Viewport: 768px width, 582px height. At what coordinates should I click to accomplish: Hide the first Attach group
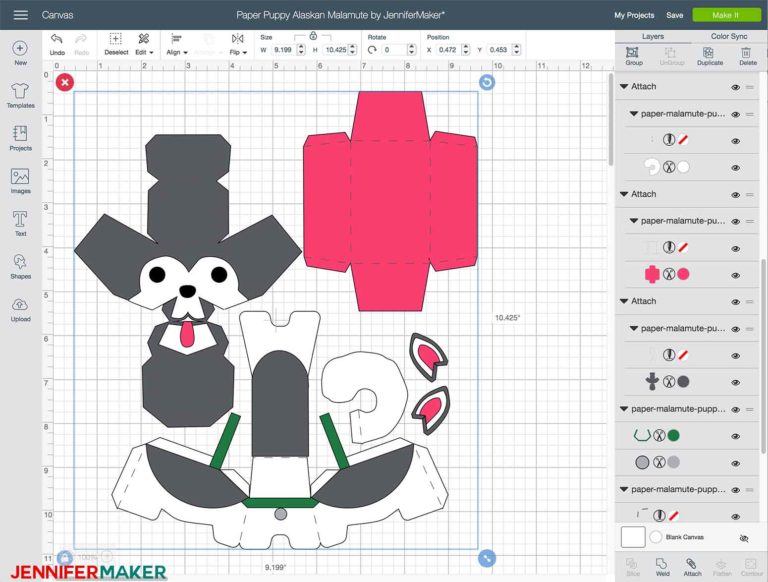click(735, 87)
